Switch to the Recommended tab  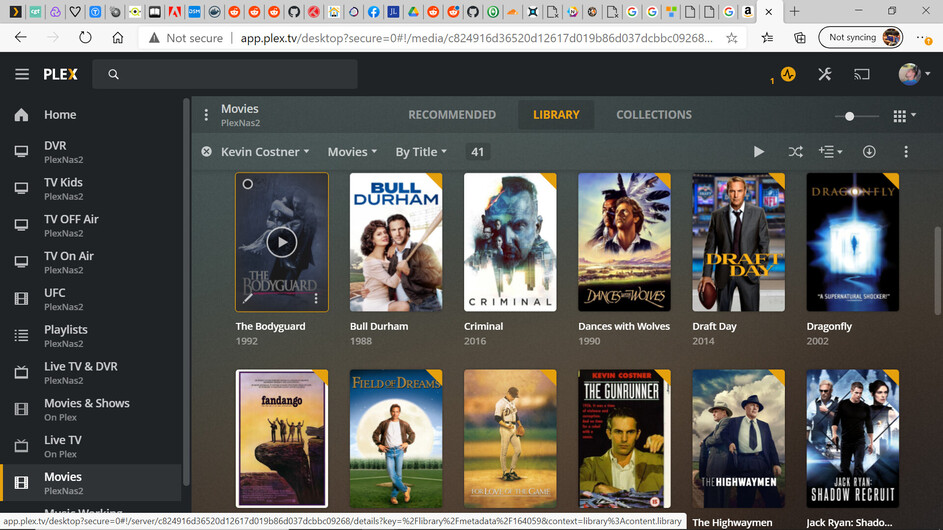452,114
